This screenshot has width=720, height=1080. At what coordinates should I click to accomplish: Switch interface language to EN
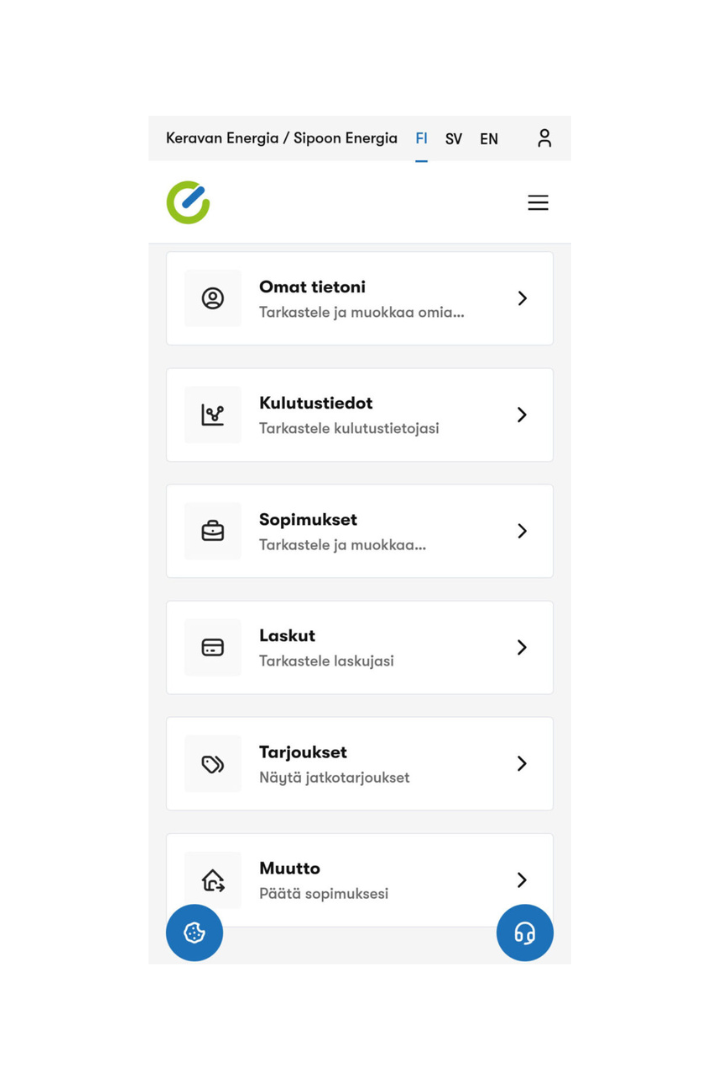(489, 138)
